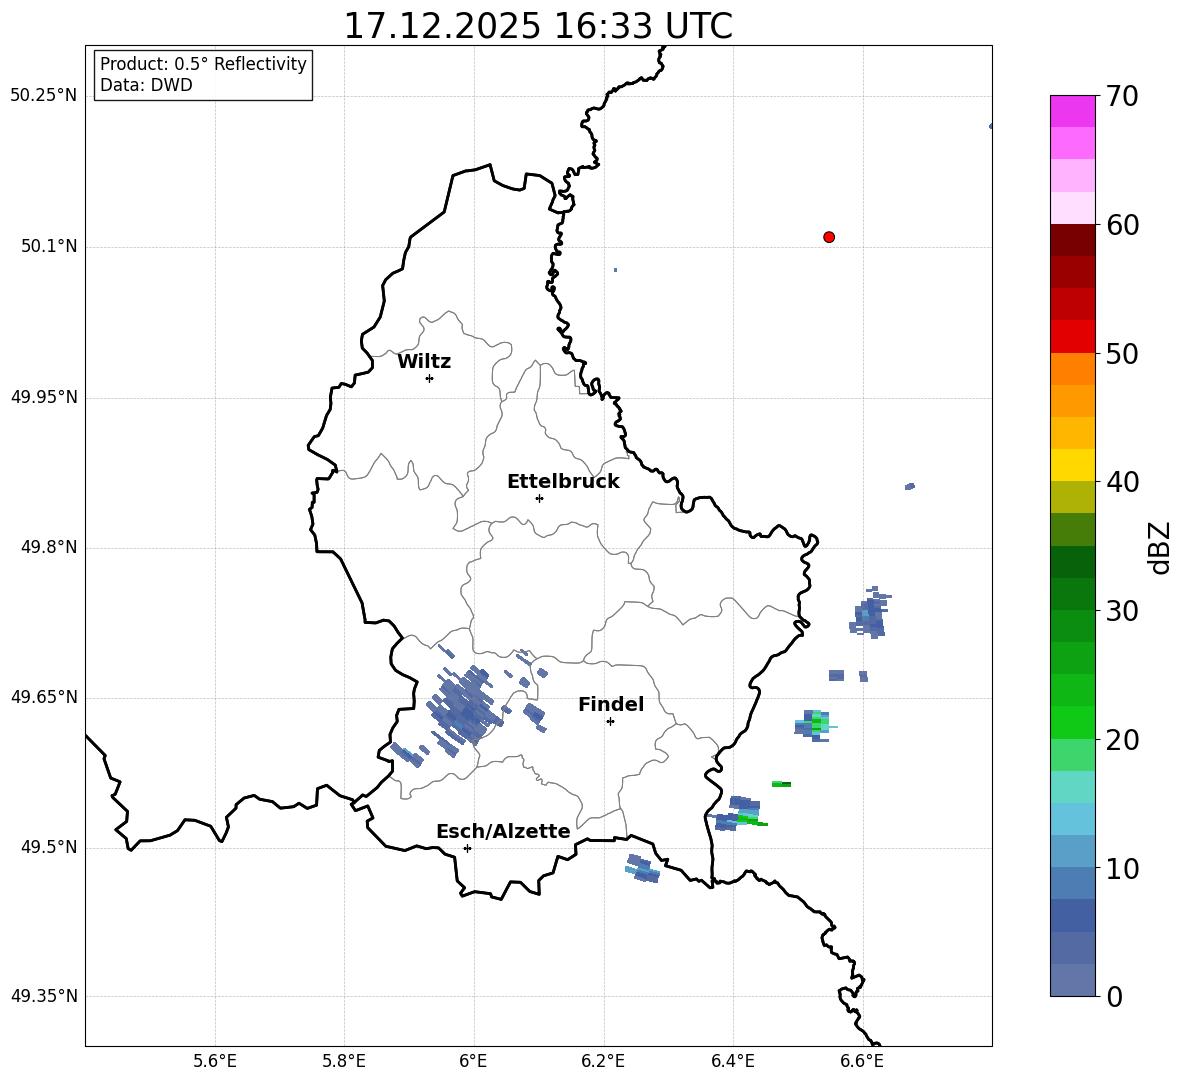Viewport: 1184px width, 1081px height.
Task: Click the cyan-green radar echo near 49.62°N 6.5°E
Action: [814, 725]
